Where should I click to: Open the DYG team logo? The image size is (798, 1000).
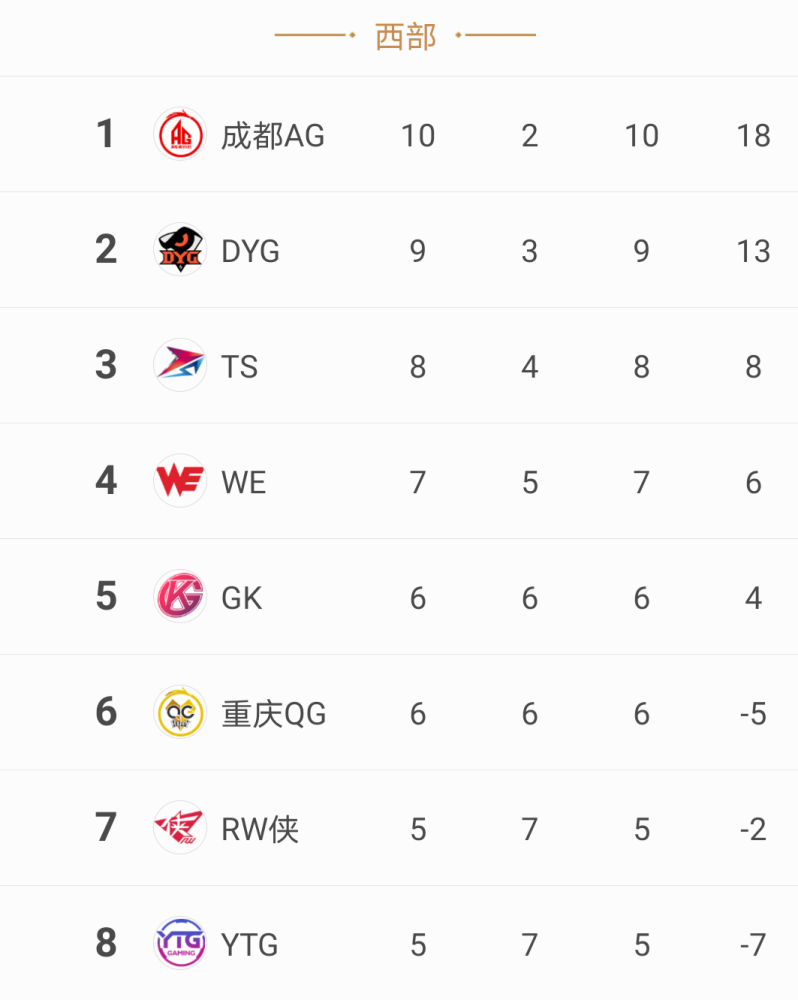[x=180, y=249]
